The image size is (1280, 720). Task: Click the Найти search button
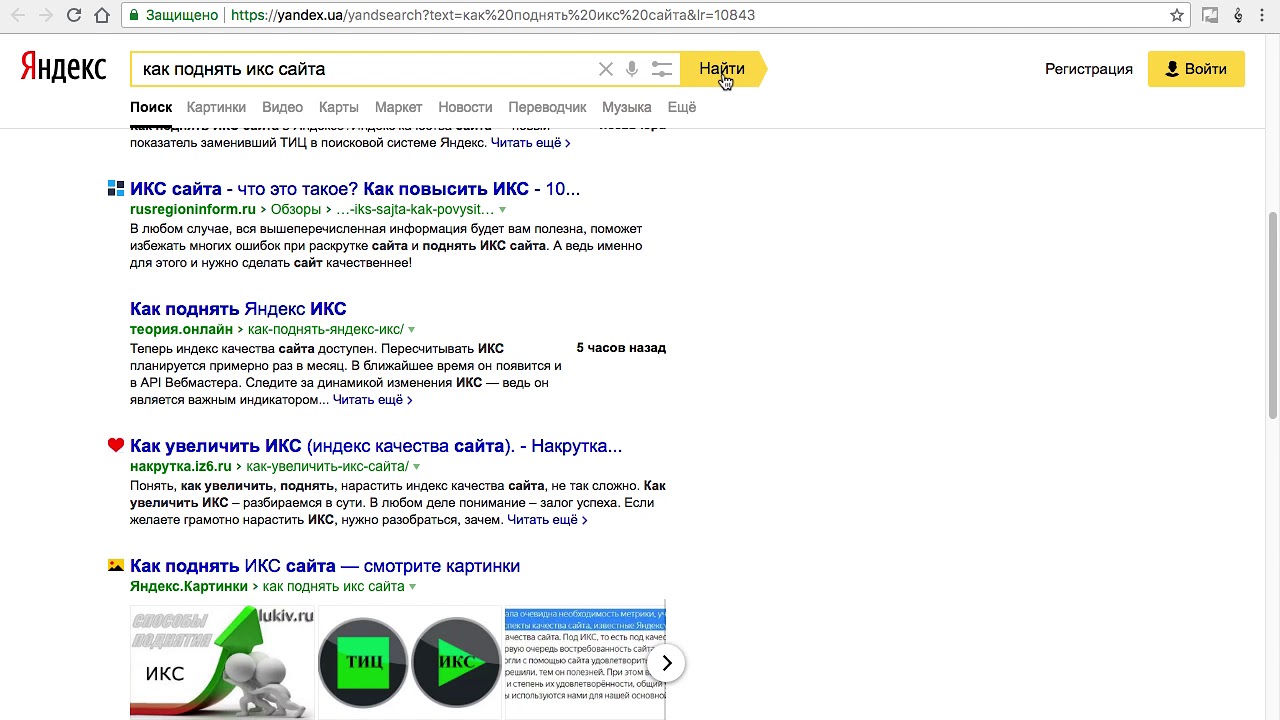722,69
